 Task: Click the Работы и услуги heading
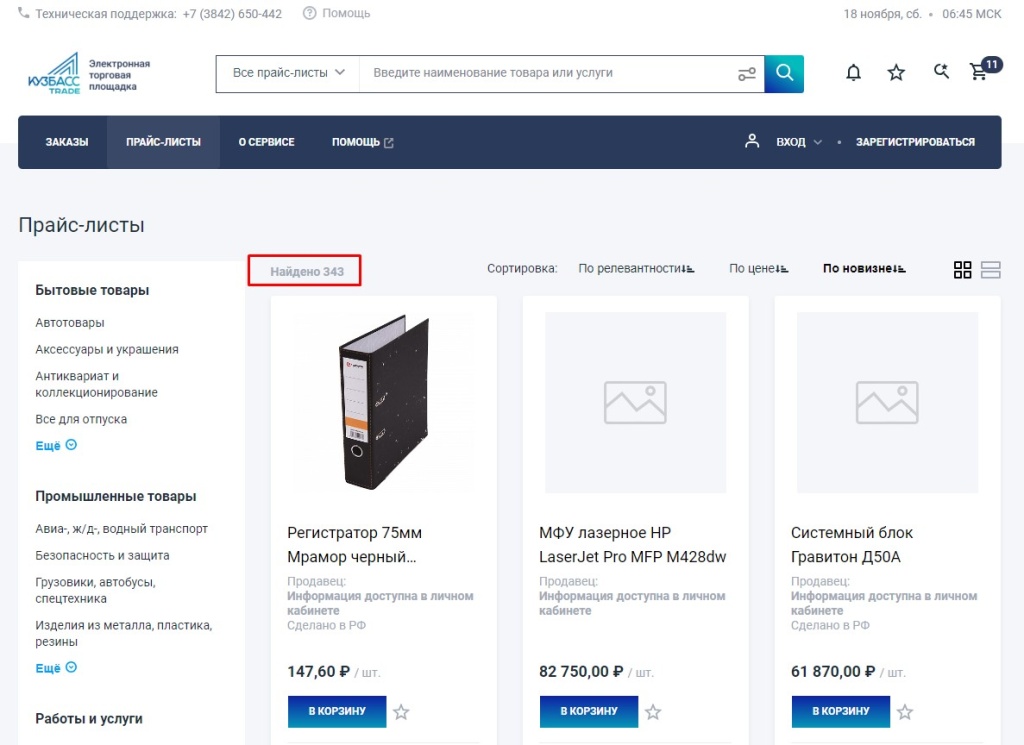pyautogui.click(x=89, y=718)
